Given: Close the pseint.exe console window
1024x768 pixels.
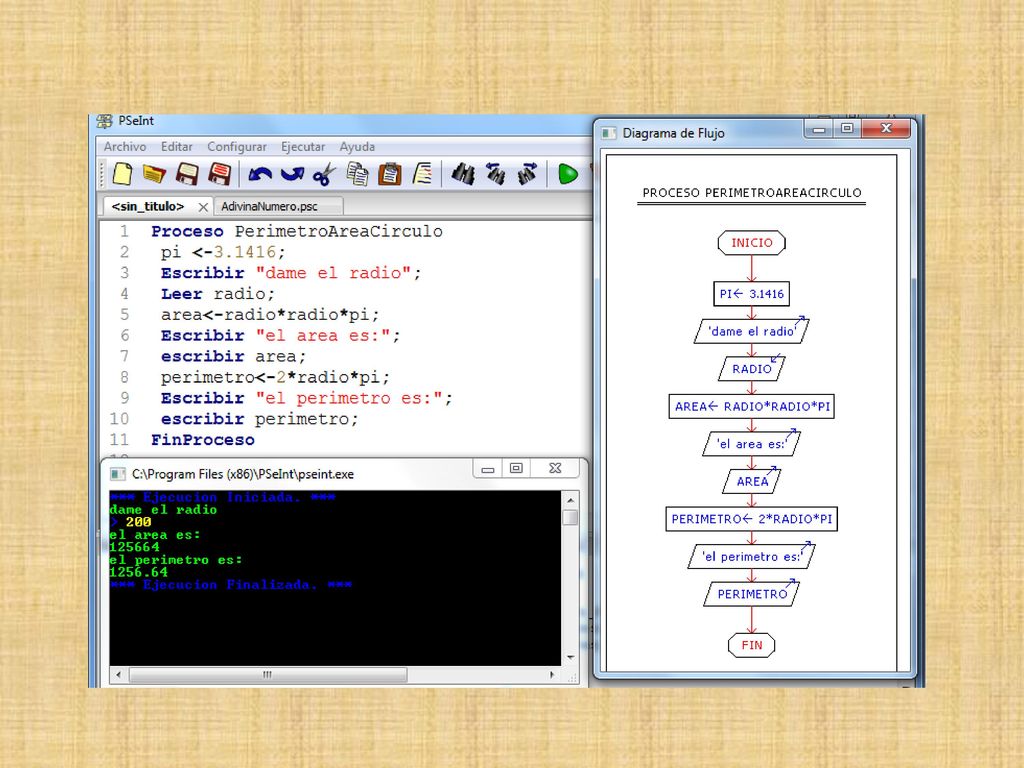Looking at the screenshot, I should coord(555,469).
